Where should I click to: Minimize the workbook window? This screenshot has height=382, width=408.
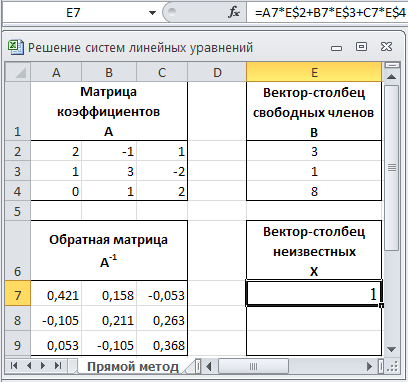(336, 48)
